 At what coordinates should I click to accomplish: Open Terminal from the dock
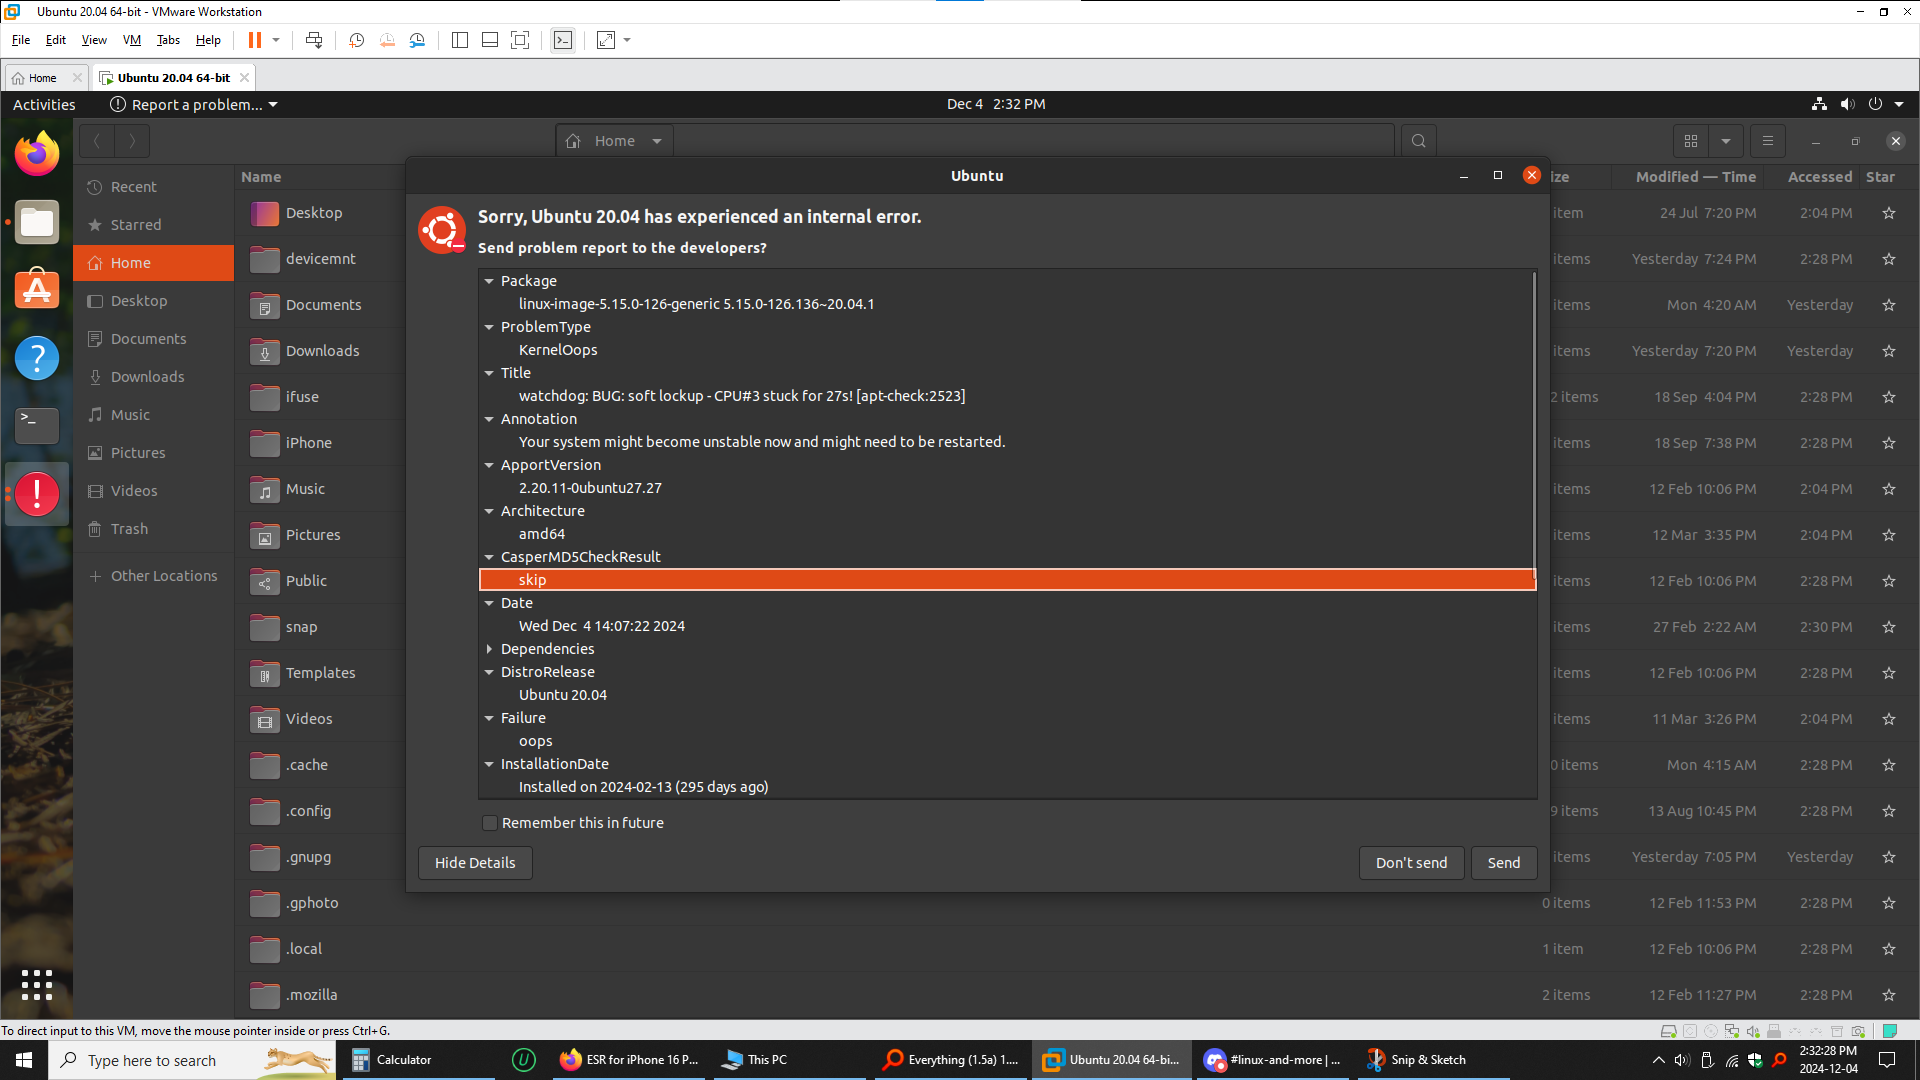[x=37, y=425]
